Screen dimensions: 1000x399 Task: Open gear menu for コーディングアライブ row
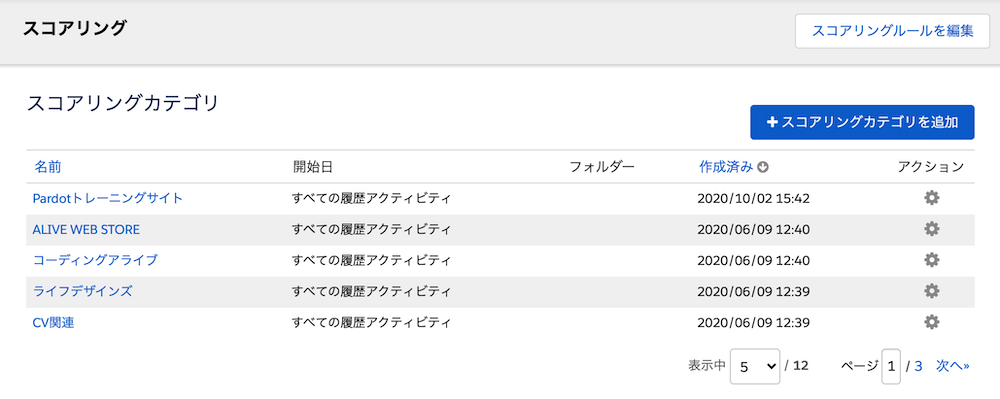pos(932,260)
